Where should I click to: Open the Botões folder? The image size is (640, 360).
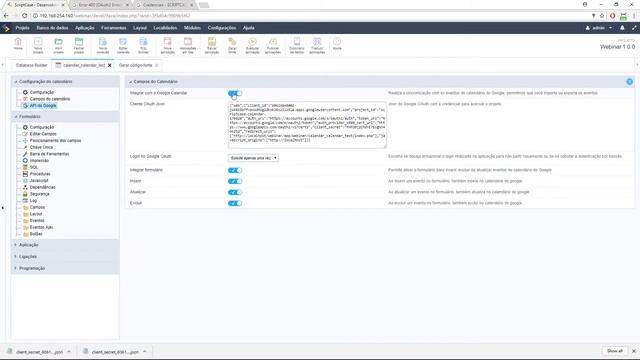coord(36,234)
